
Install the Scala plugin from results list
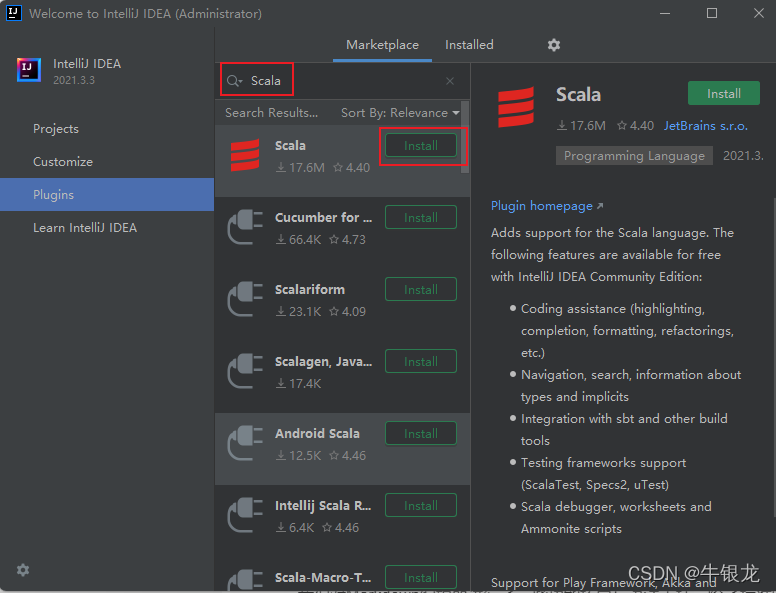(x=421, y=146)
